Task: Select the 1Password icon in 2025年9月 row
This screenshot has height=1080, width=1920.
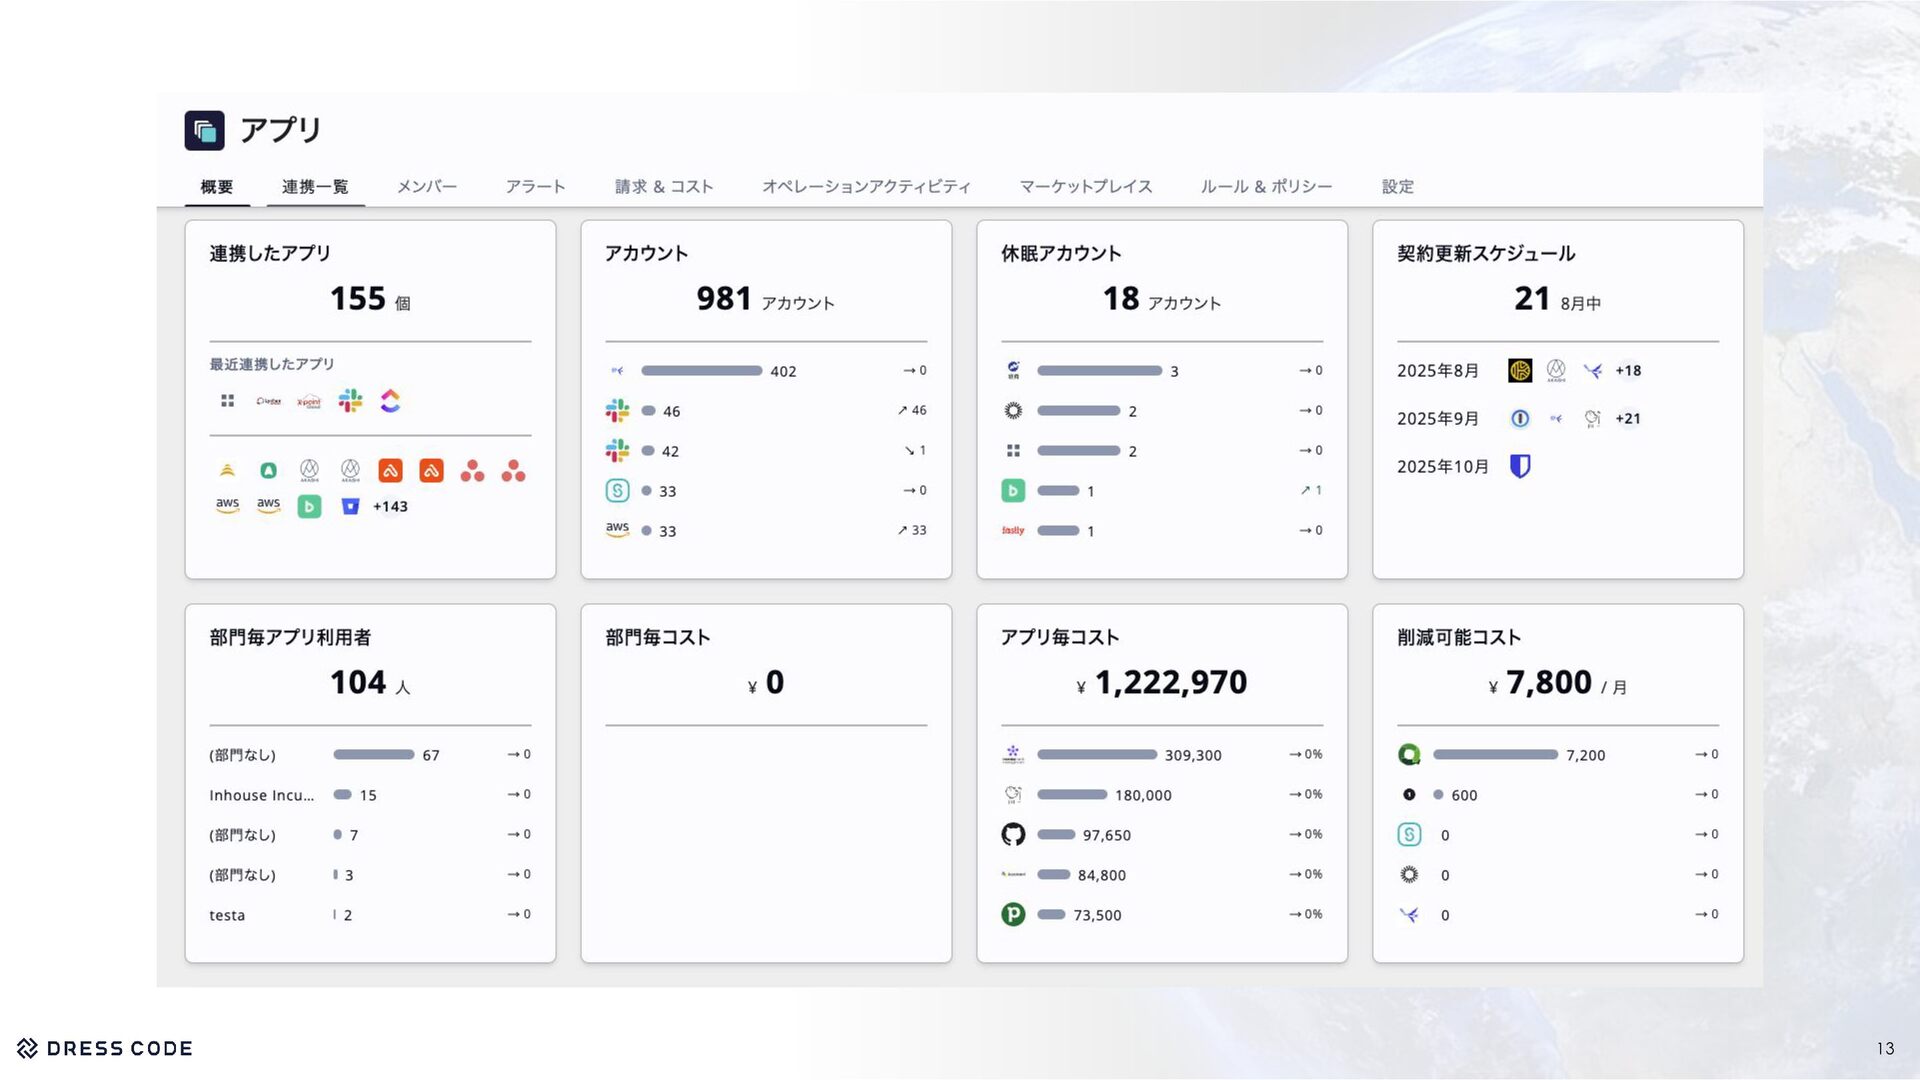Action: point(1520,418)
